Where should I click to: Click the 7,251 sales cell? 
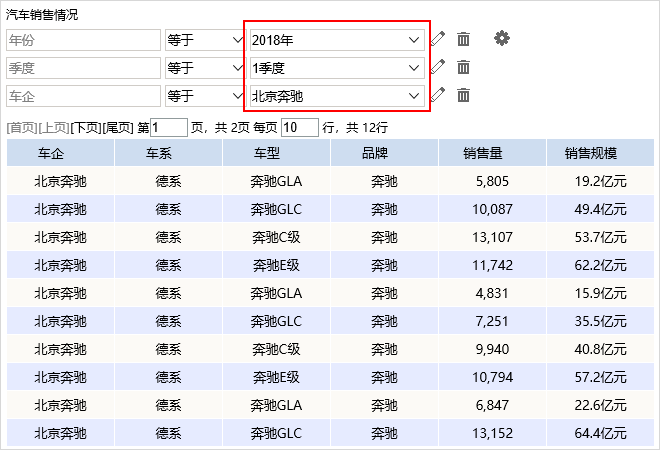[492, 321]
